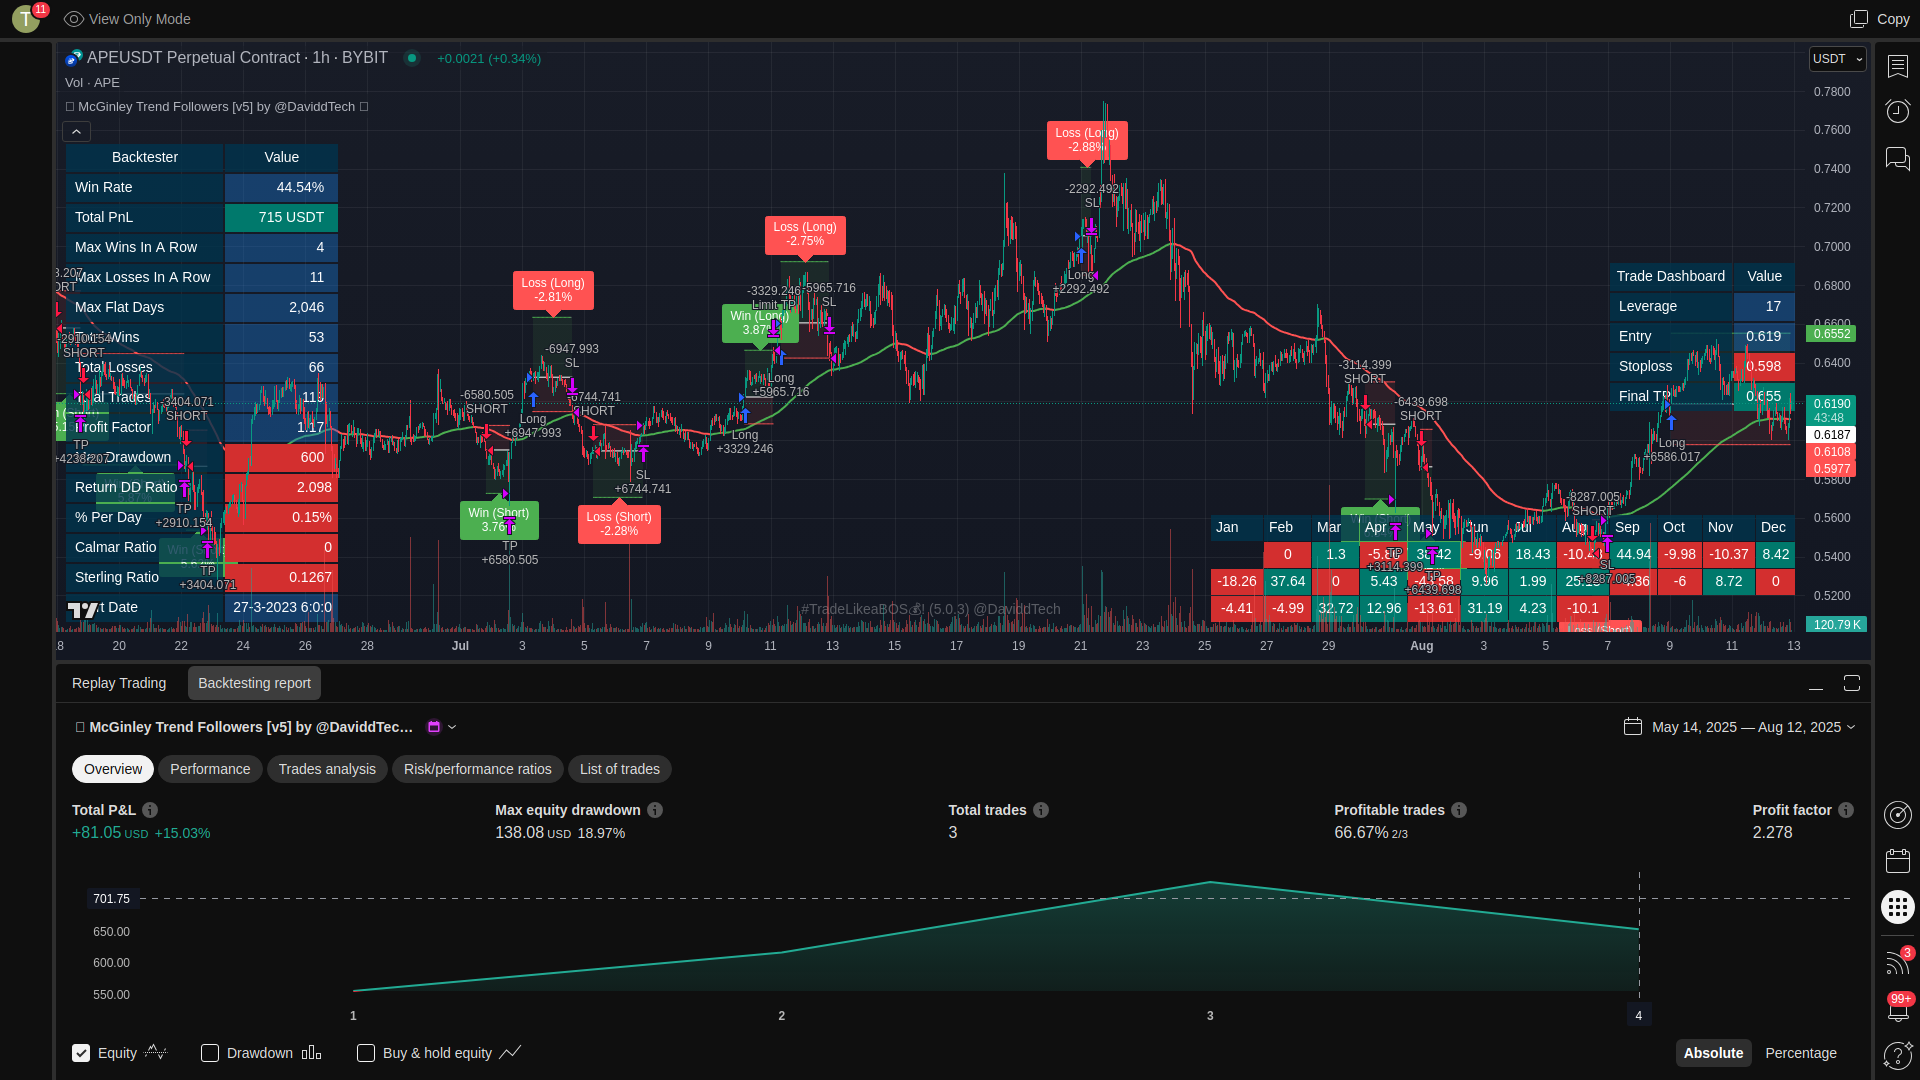This screenshot has height=1080, width=1920.
Task: Click the Stoploss 0.598 cell
Action: point(1764,367)
